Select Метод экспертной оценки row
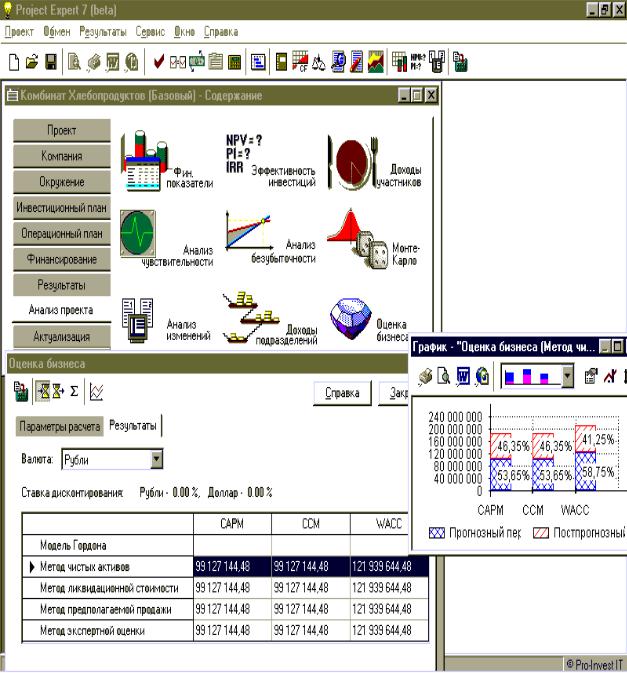 click(225, 630)
